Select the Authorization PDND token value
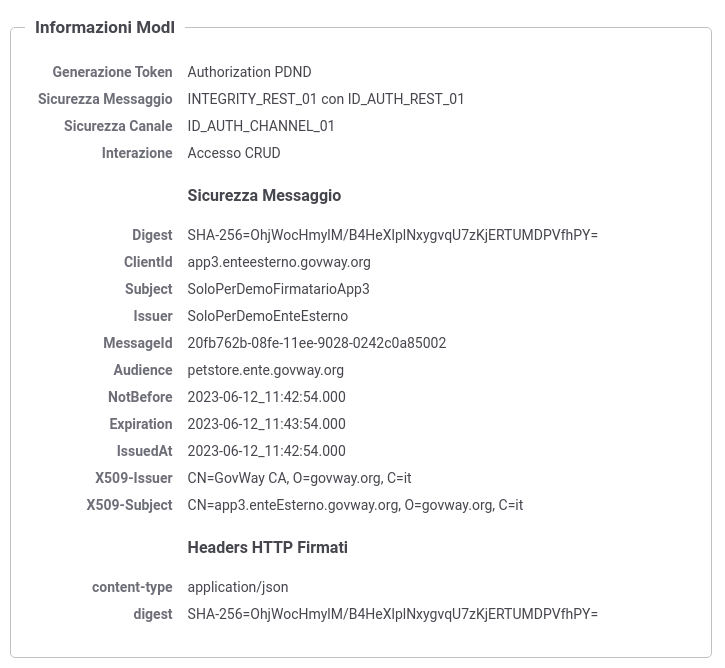 [249, 72]
